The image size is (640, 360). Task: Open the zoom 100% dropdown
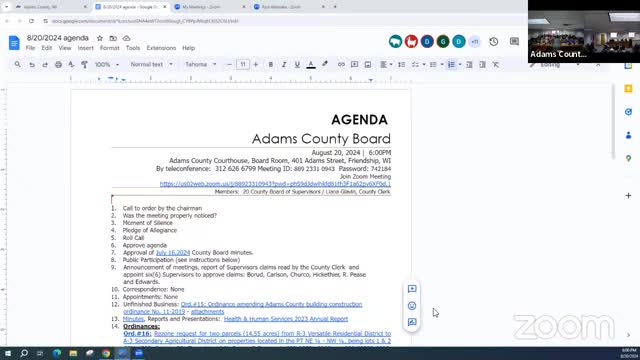coord(107,64)
